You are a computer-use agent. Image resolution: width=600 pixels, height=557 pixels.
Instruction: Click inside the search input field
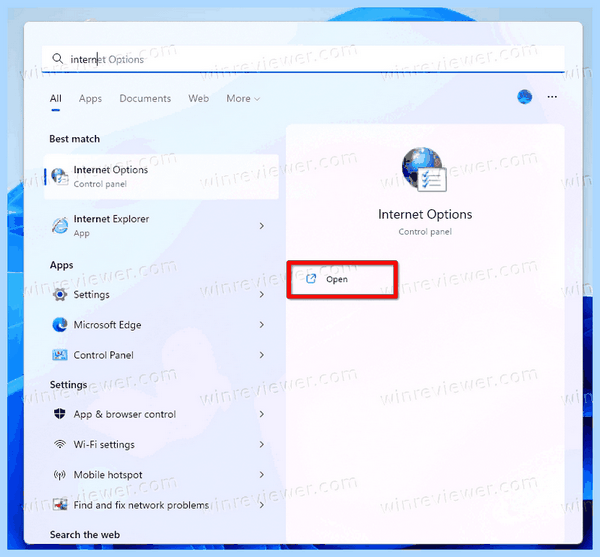(x=303, y=59)
